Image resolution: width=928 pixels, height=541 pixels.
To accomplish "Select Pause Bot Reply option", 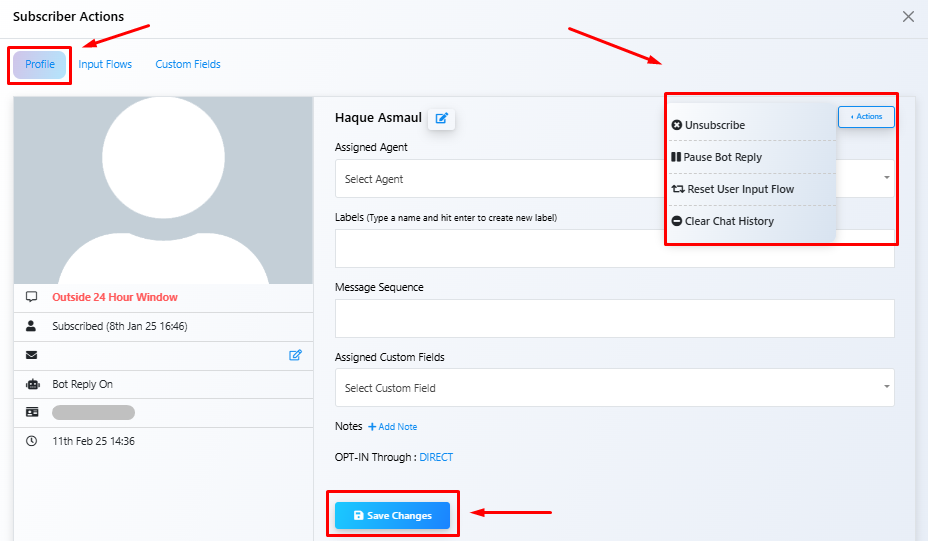I will click(722, 158).
